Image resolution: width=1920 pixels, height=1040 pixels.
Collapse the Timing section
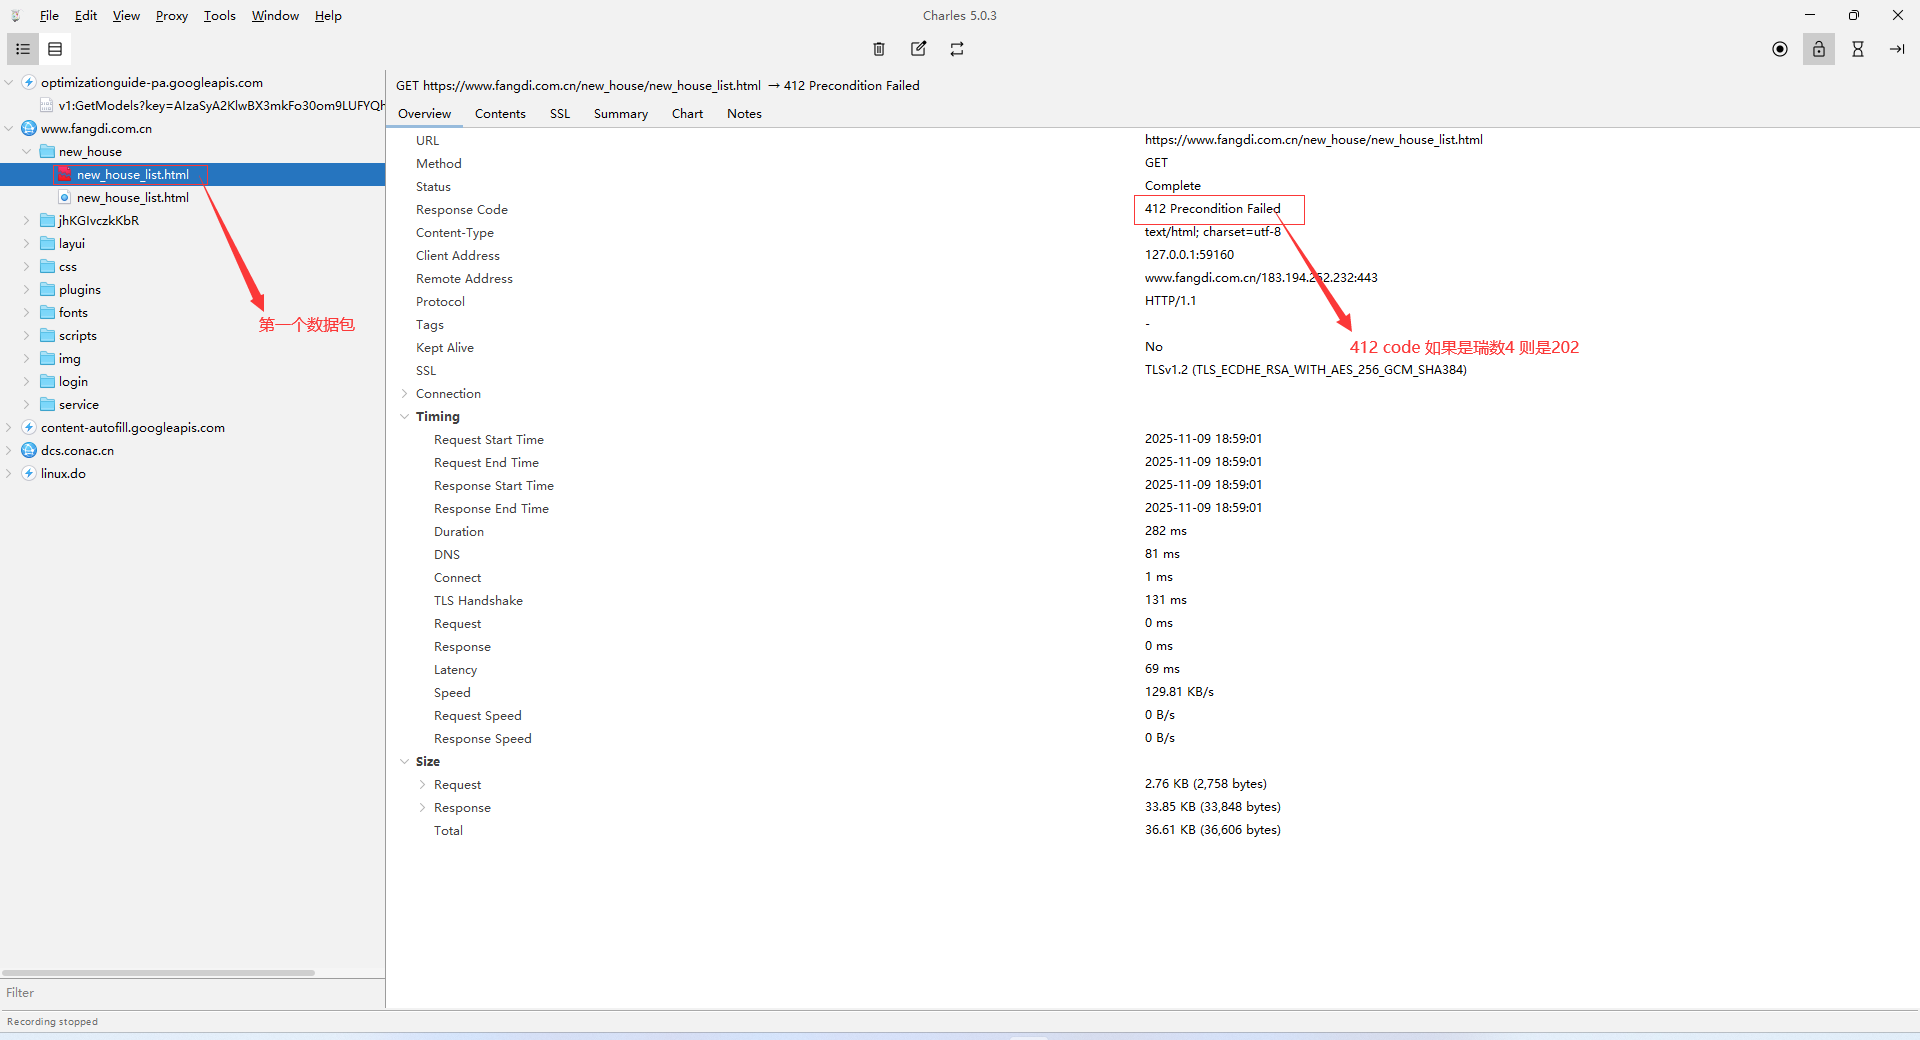(405, 417)
